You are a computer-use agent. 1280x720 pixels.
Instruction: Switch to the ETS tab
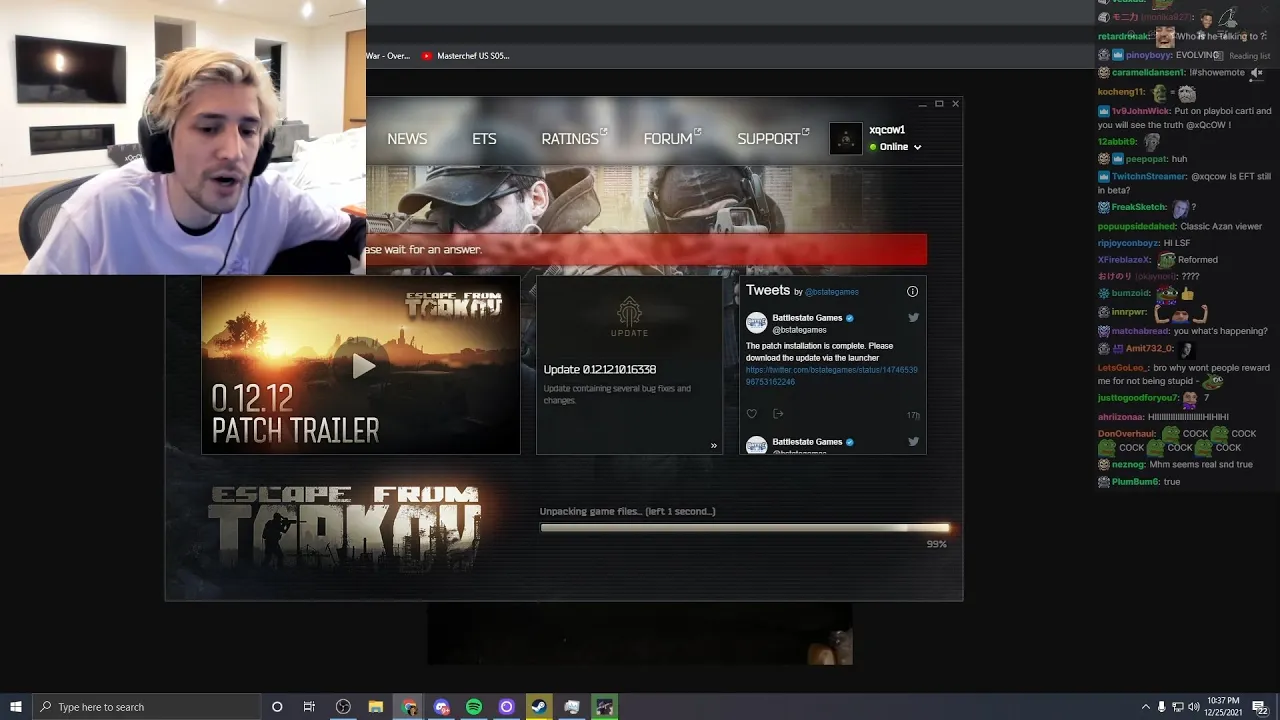(x=484, y=139)
